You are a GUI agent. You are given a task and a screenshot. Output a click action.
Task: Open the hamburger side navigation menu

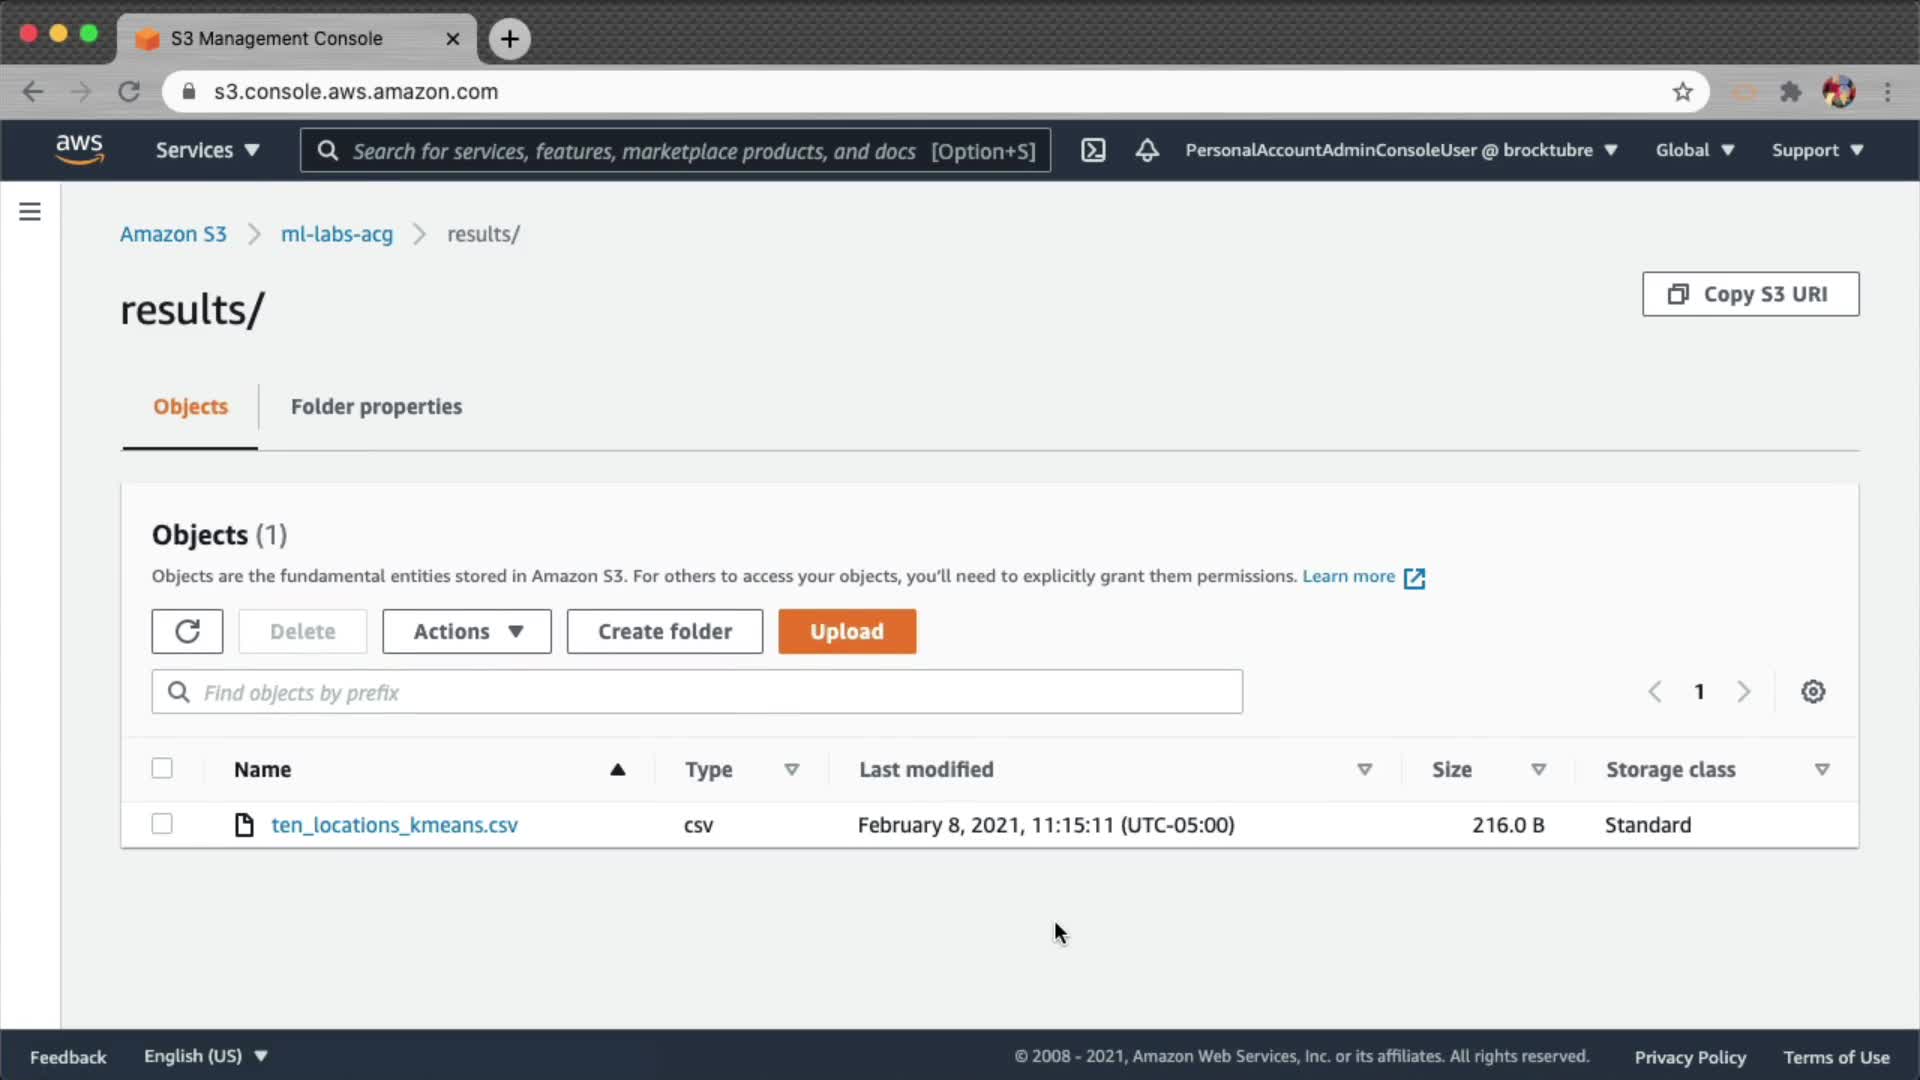coord(30,211)
